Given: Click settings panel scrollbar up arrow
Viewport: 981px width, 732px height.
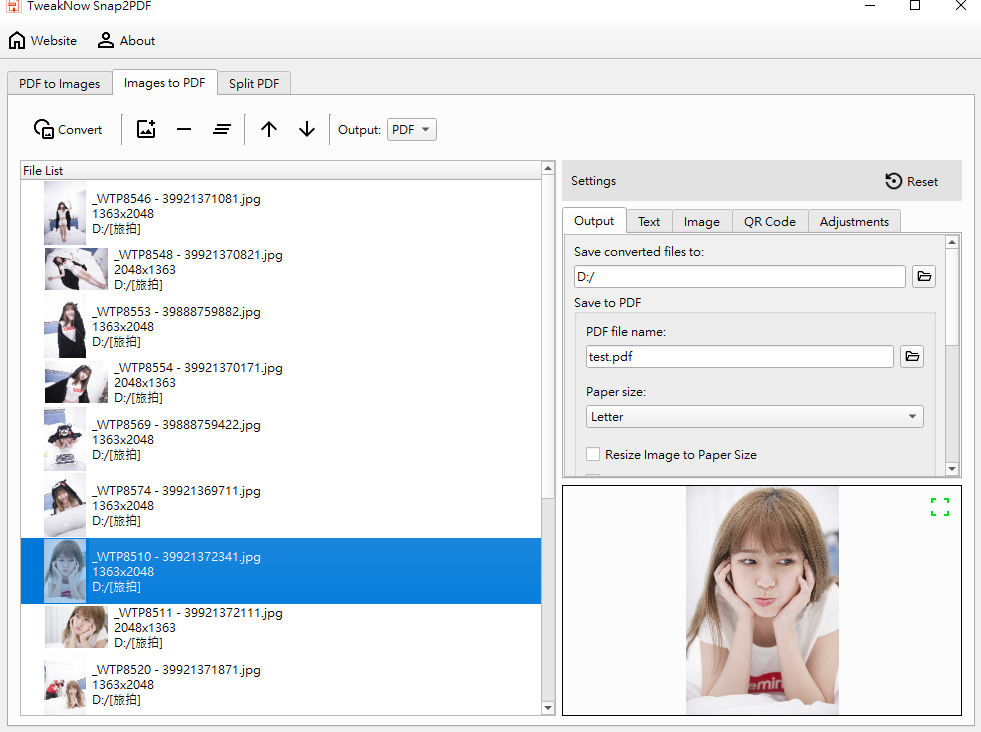Looking at the screenshot, I should 952,242.
